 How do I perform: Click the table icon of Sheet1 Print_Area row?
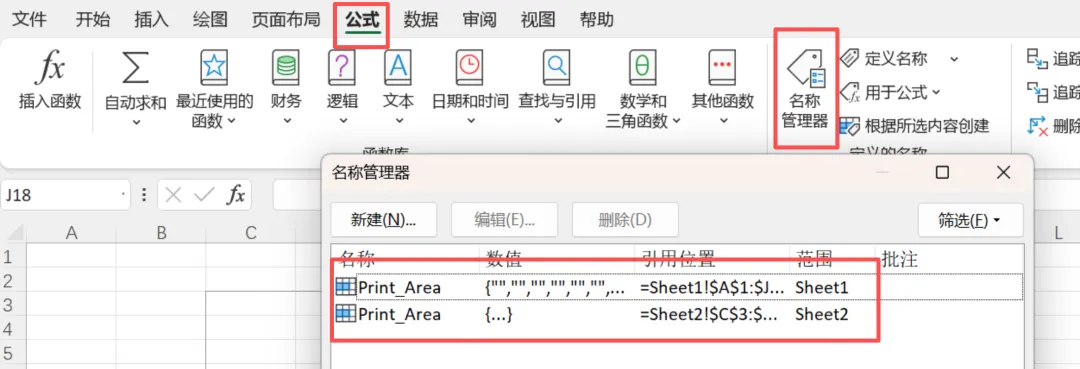[346, 287]
